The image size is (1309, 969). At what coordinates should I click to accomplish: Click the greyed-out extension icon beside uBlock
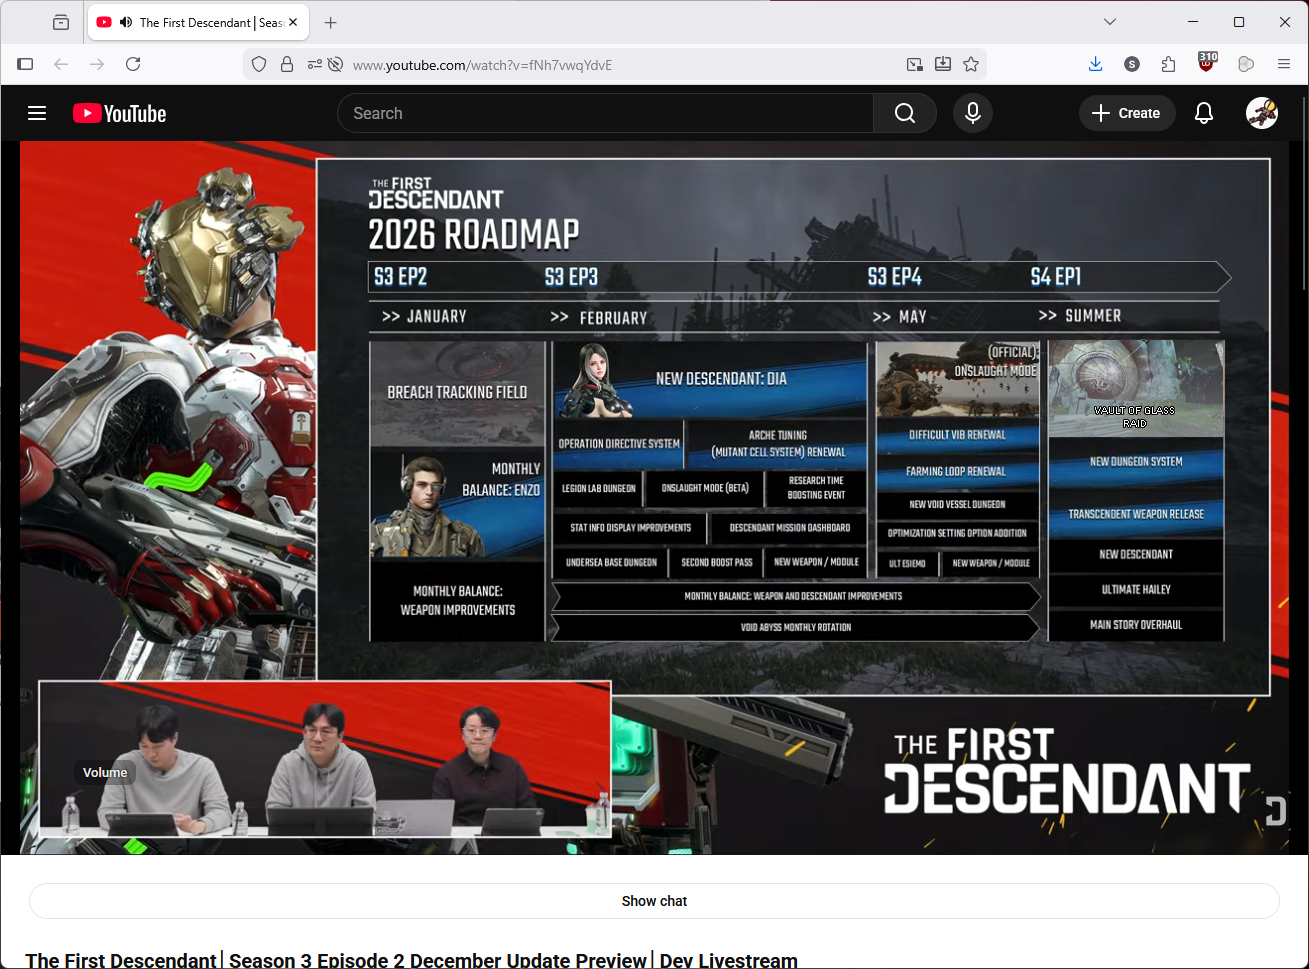tap(1246, 64)
